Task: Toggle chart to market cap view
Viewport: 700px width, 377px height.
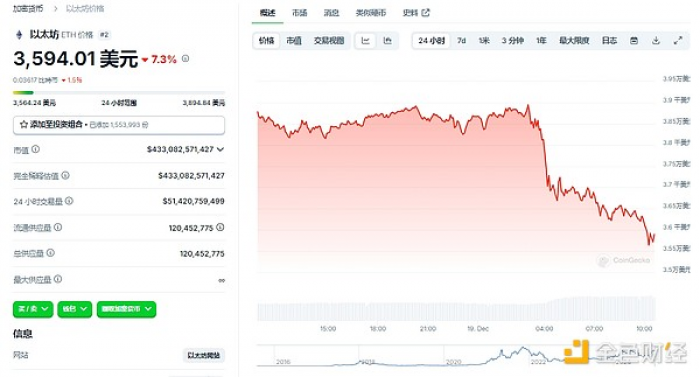Action: click(294, 41)
